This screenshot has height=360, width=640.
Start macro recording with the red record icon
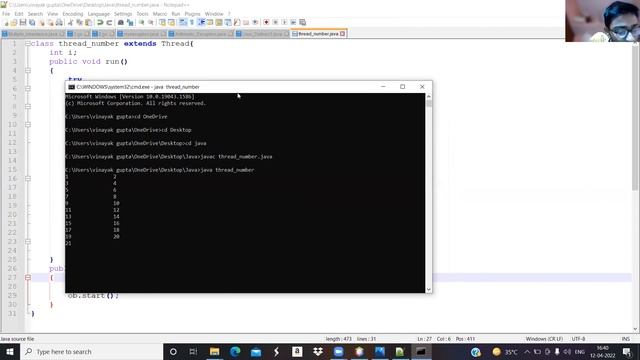266,22
